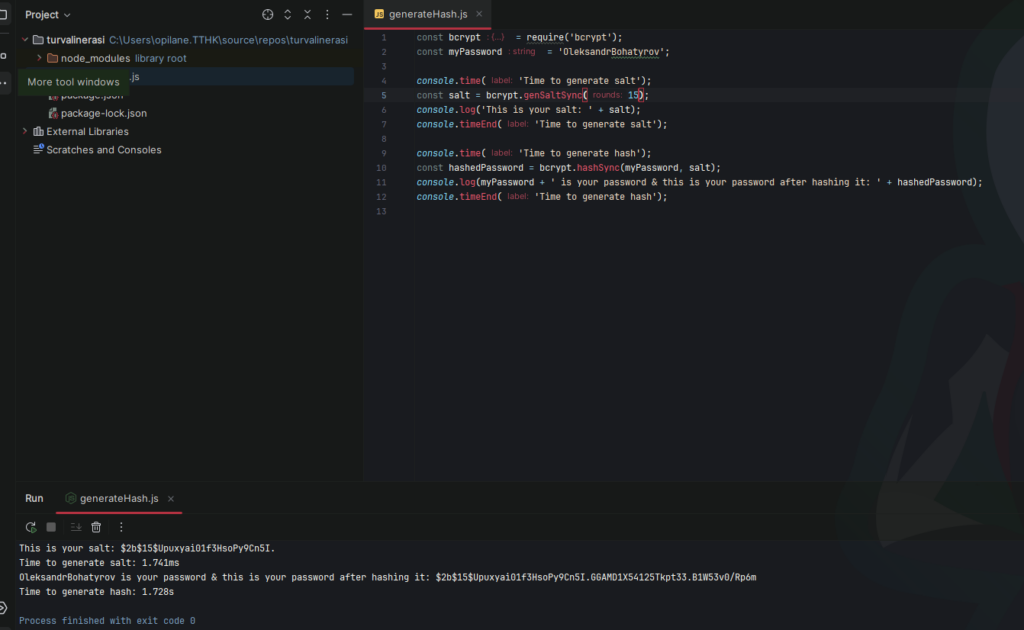
Task: Click require('bcrypt') on line 1
Action: [x=571, y=37]
